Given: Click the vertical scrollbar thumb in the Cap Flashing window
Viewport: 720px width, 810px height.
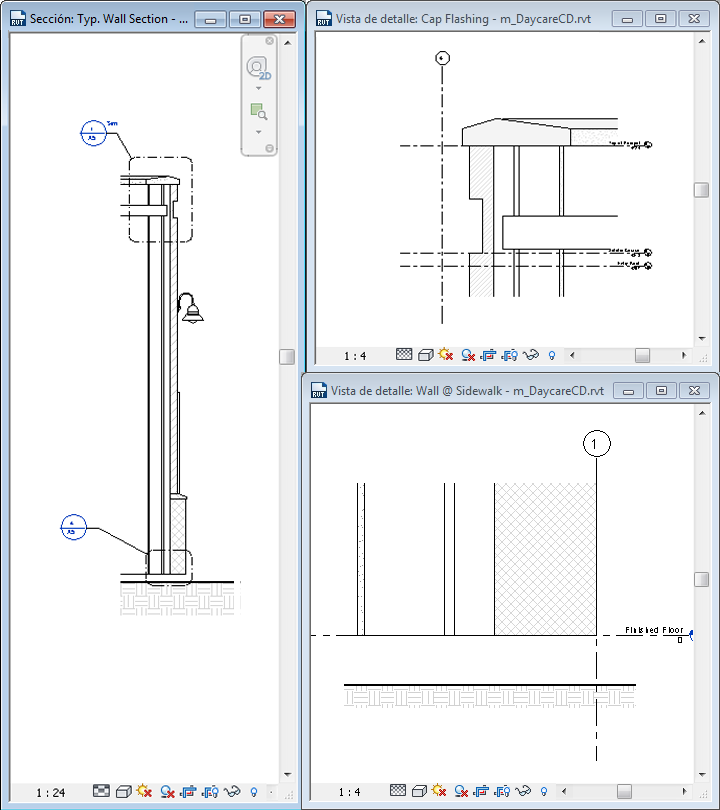Looking at the screenshot, I should point(701,190).
